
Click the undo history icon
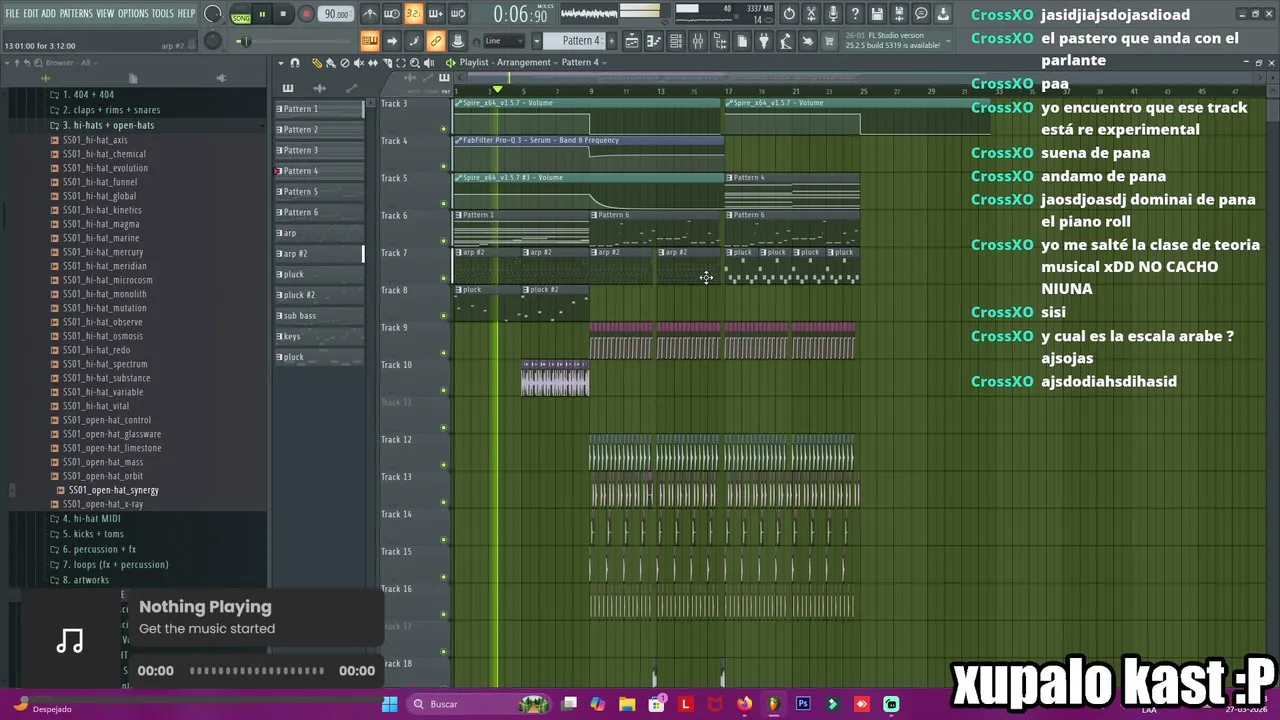click(x=789, y=14)
